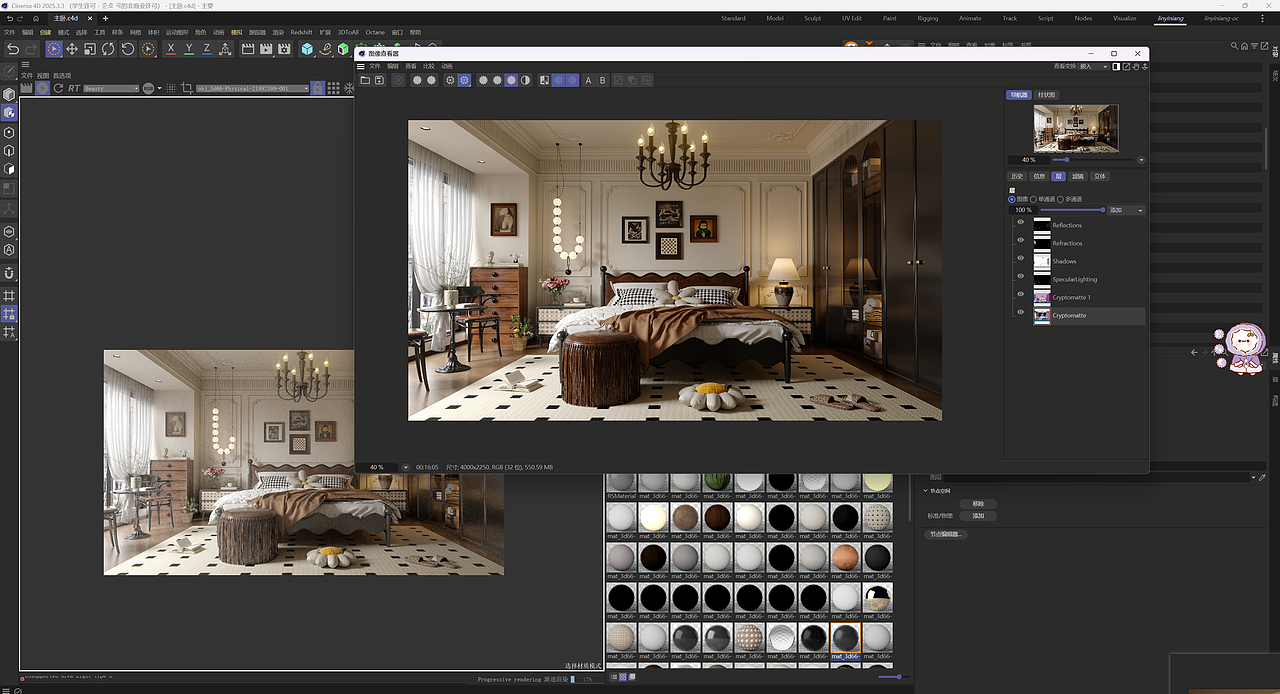Adjust the material thumbnail size slider
Image resolution: width=1280 pixels, height=694 pixels.
pos(893,677)
